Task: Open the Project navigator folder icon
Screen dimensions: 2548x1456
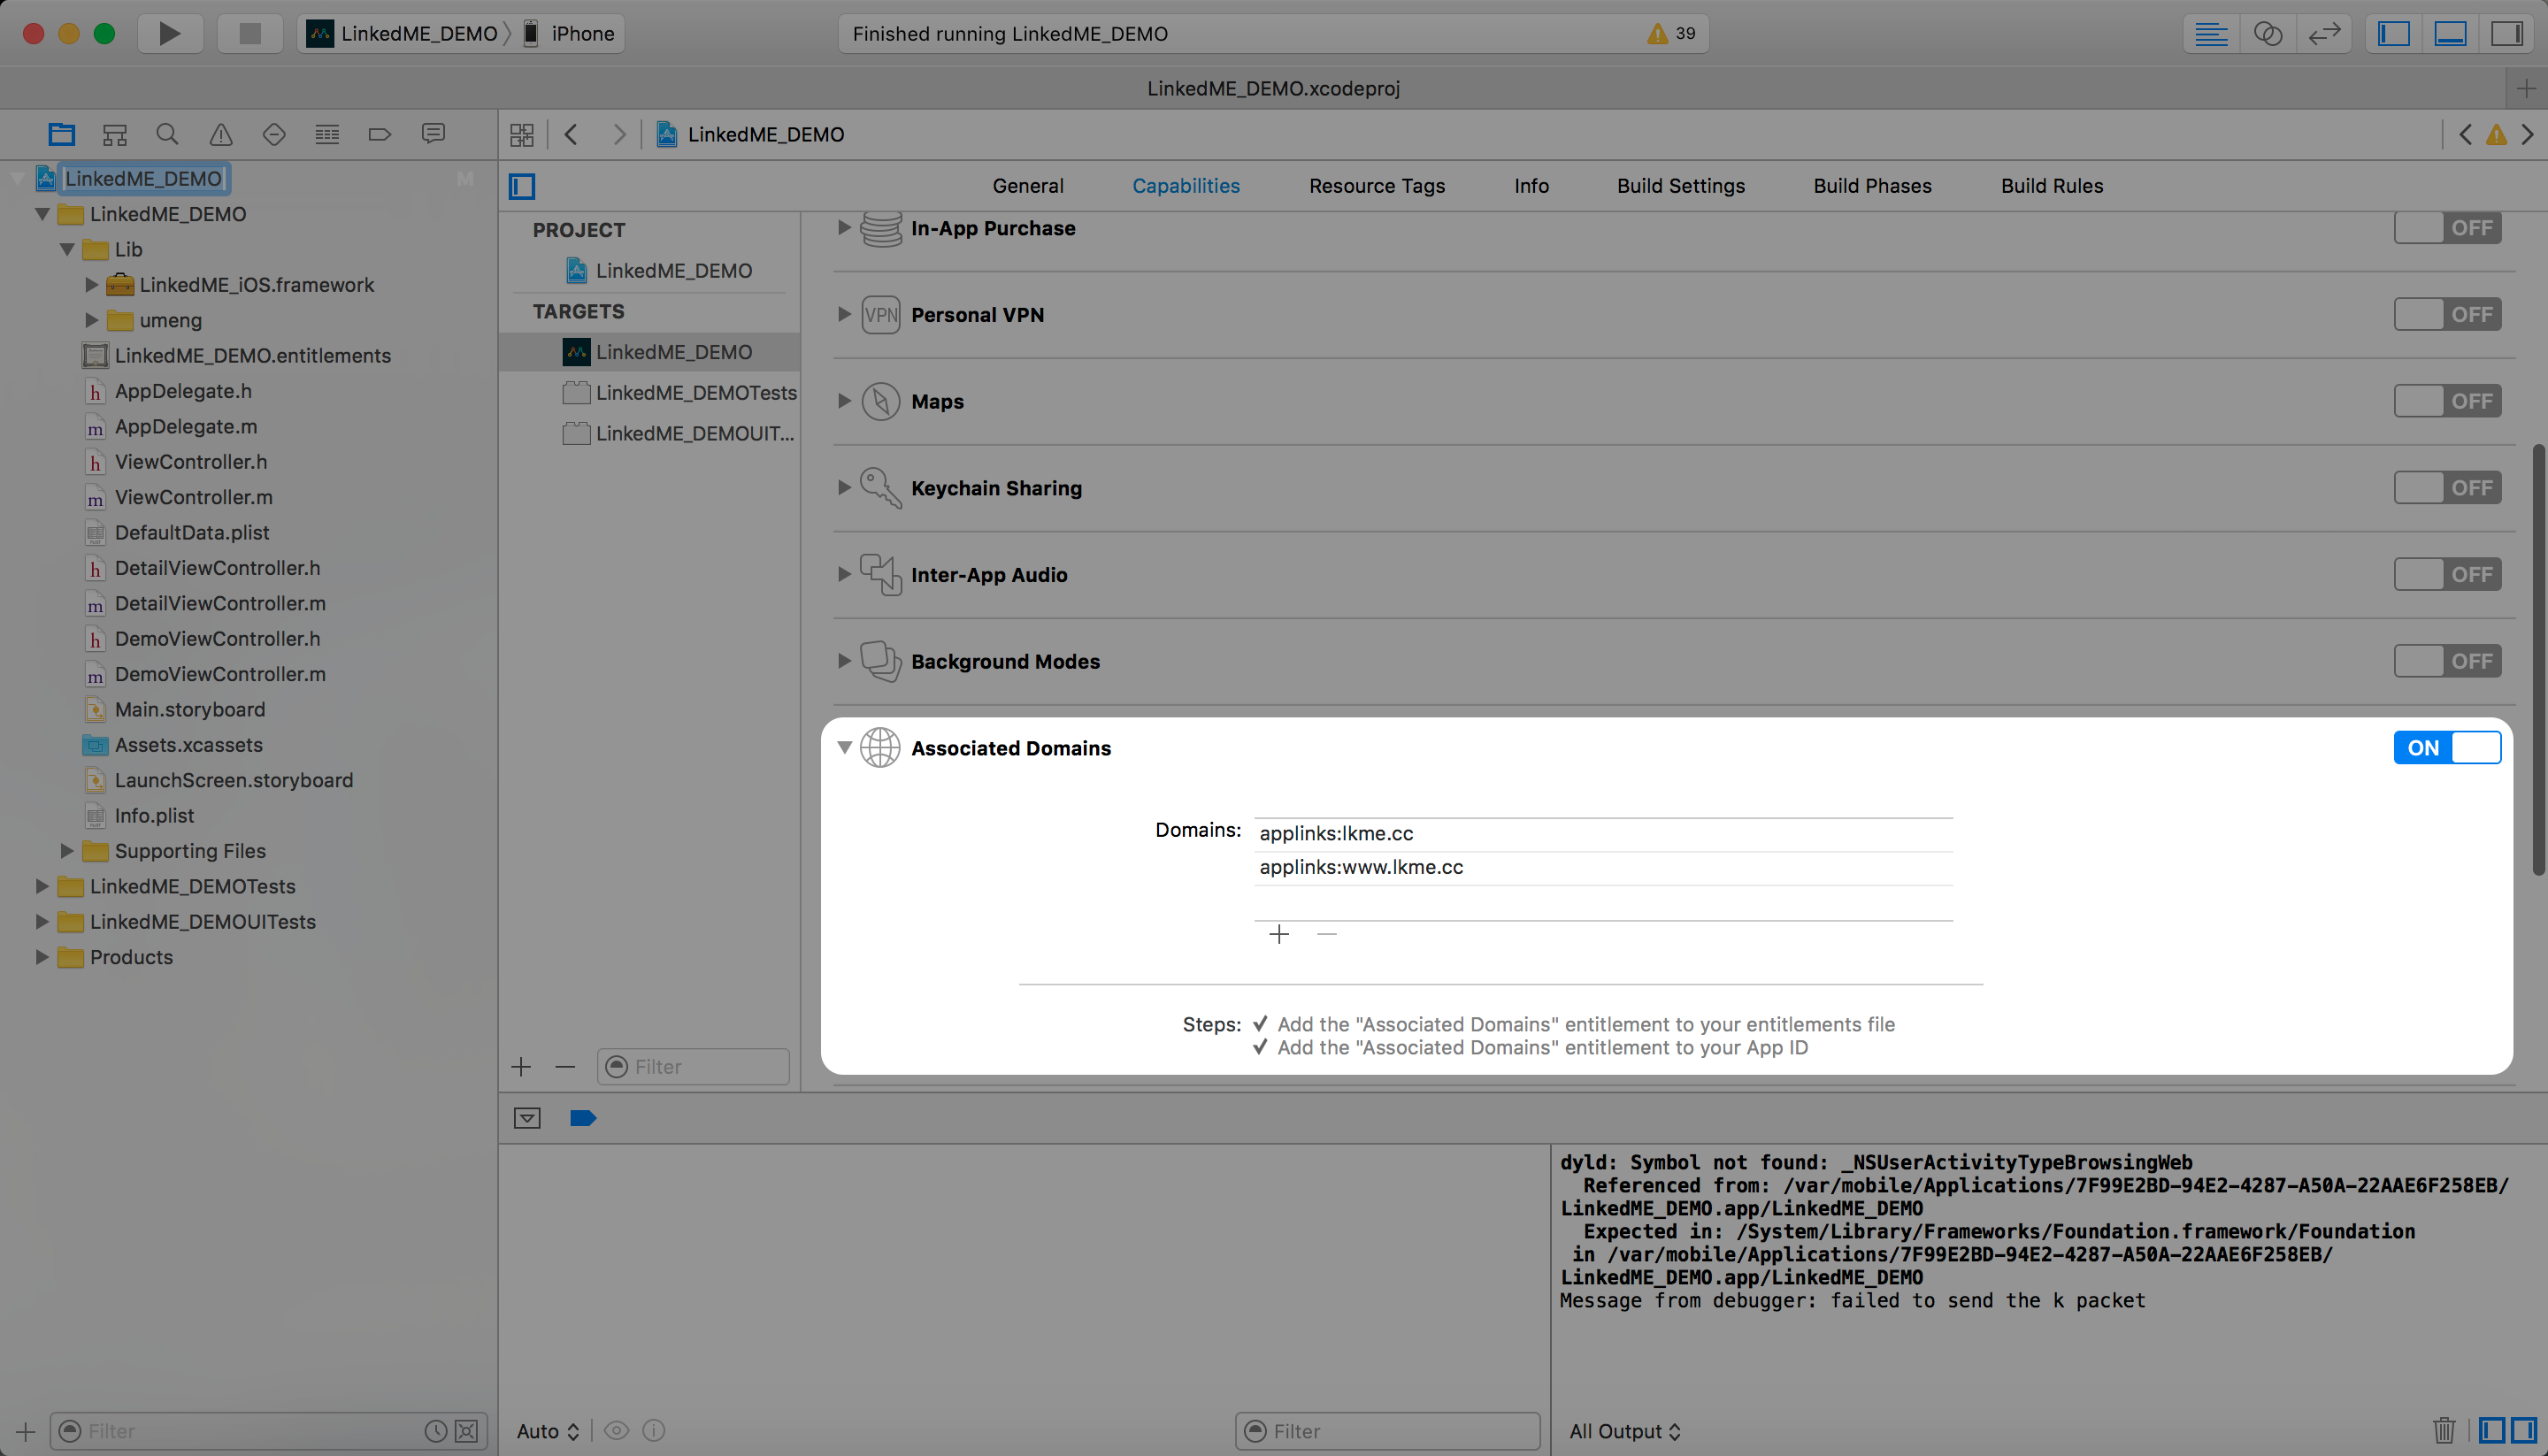Action: pos(62,134)
